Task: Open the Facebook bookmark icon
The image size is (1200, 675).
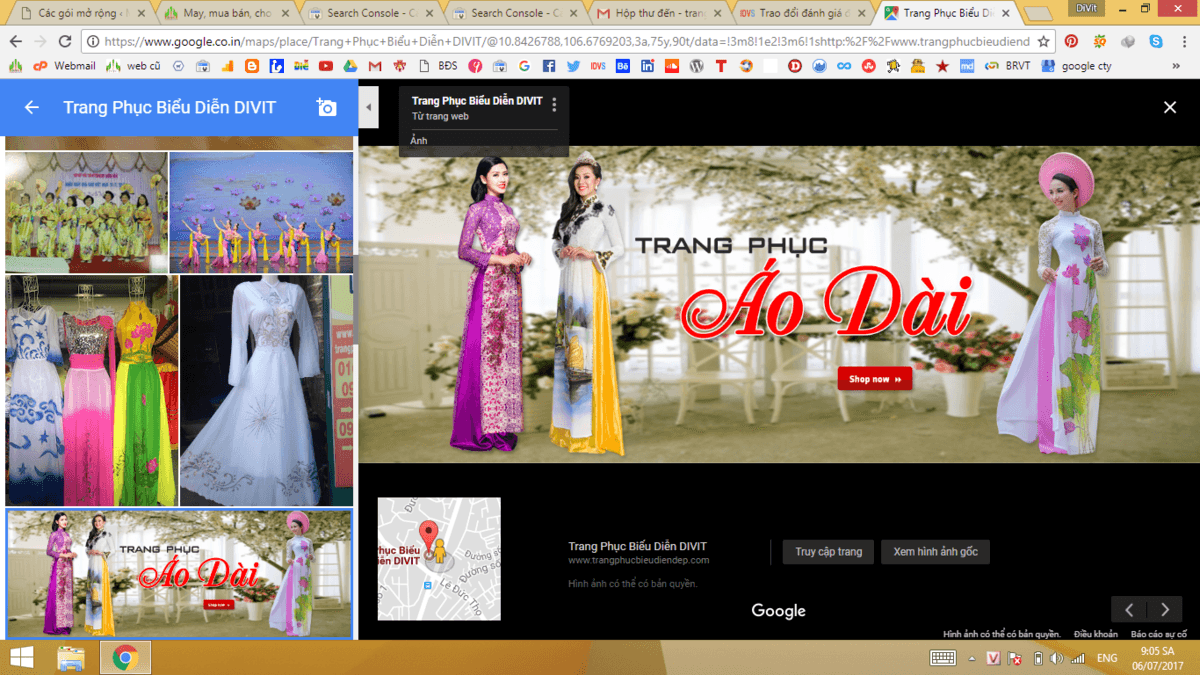Action: (x=549, y=66)
